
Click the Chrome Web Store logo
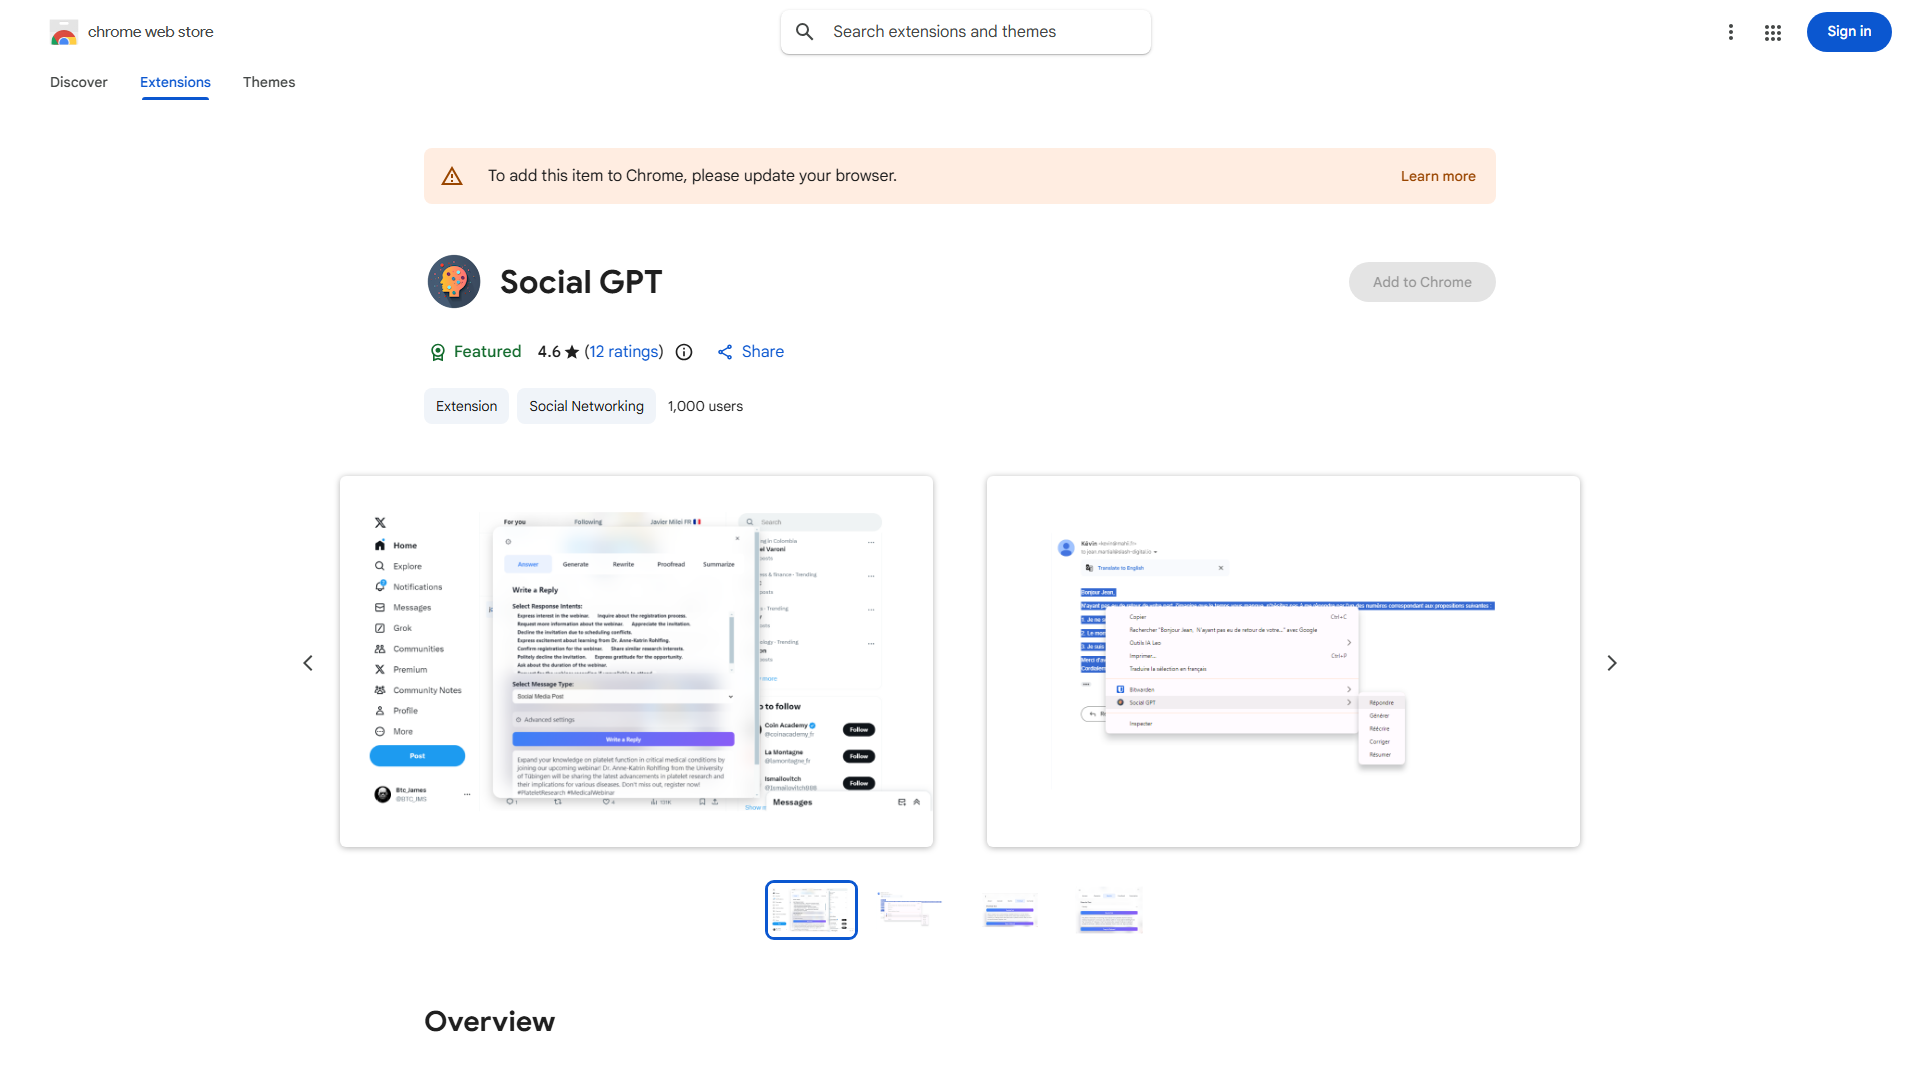tap(64, 32)
